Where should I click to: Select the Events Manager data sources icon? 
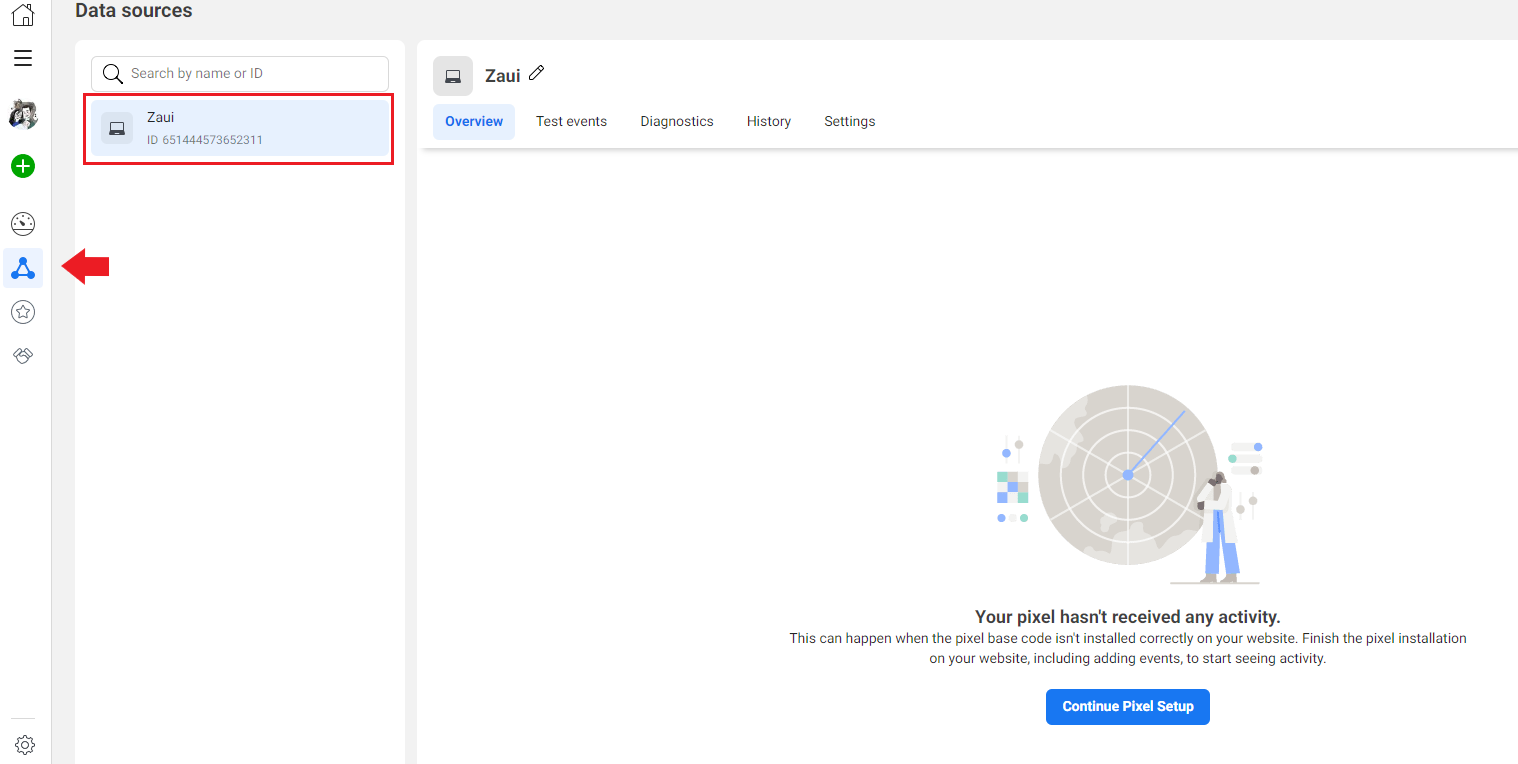22,267
